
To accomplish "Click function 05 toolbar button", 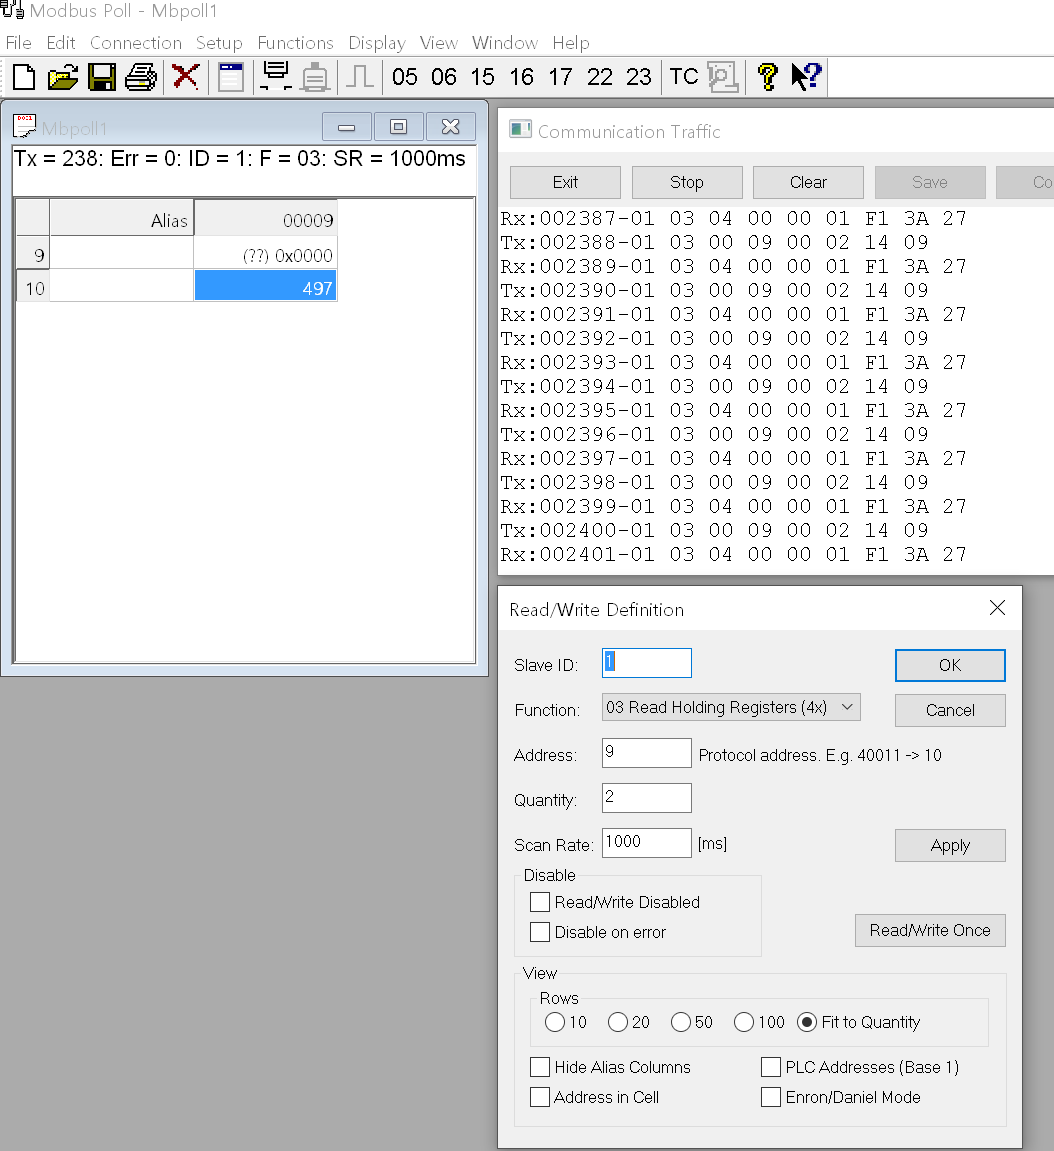I will pyautogui.click(x=404, y=77).
